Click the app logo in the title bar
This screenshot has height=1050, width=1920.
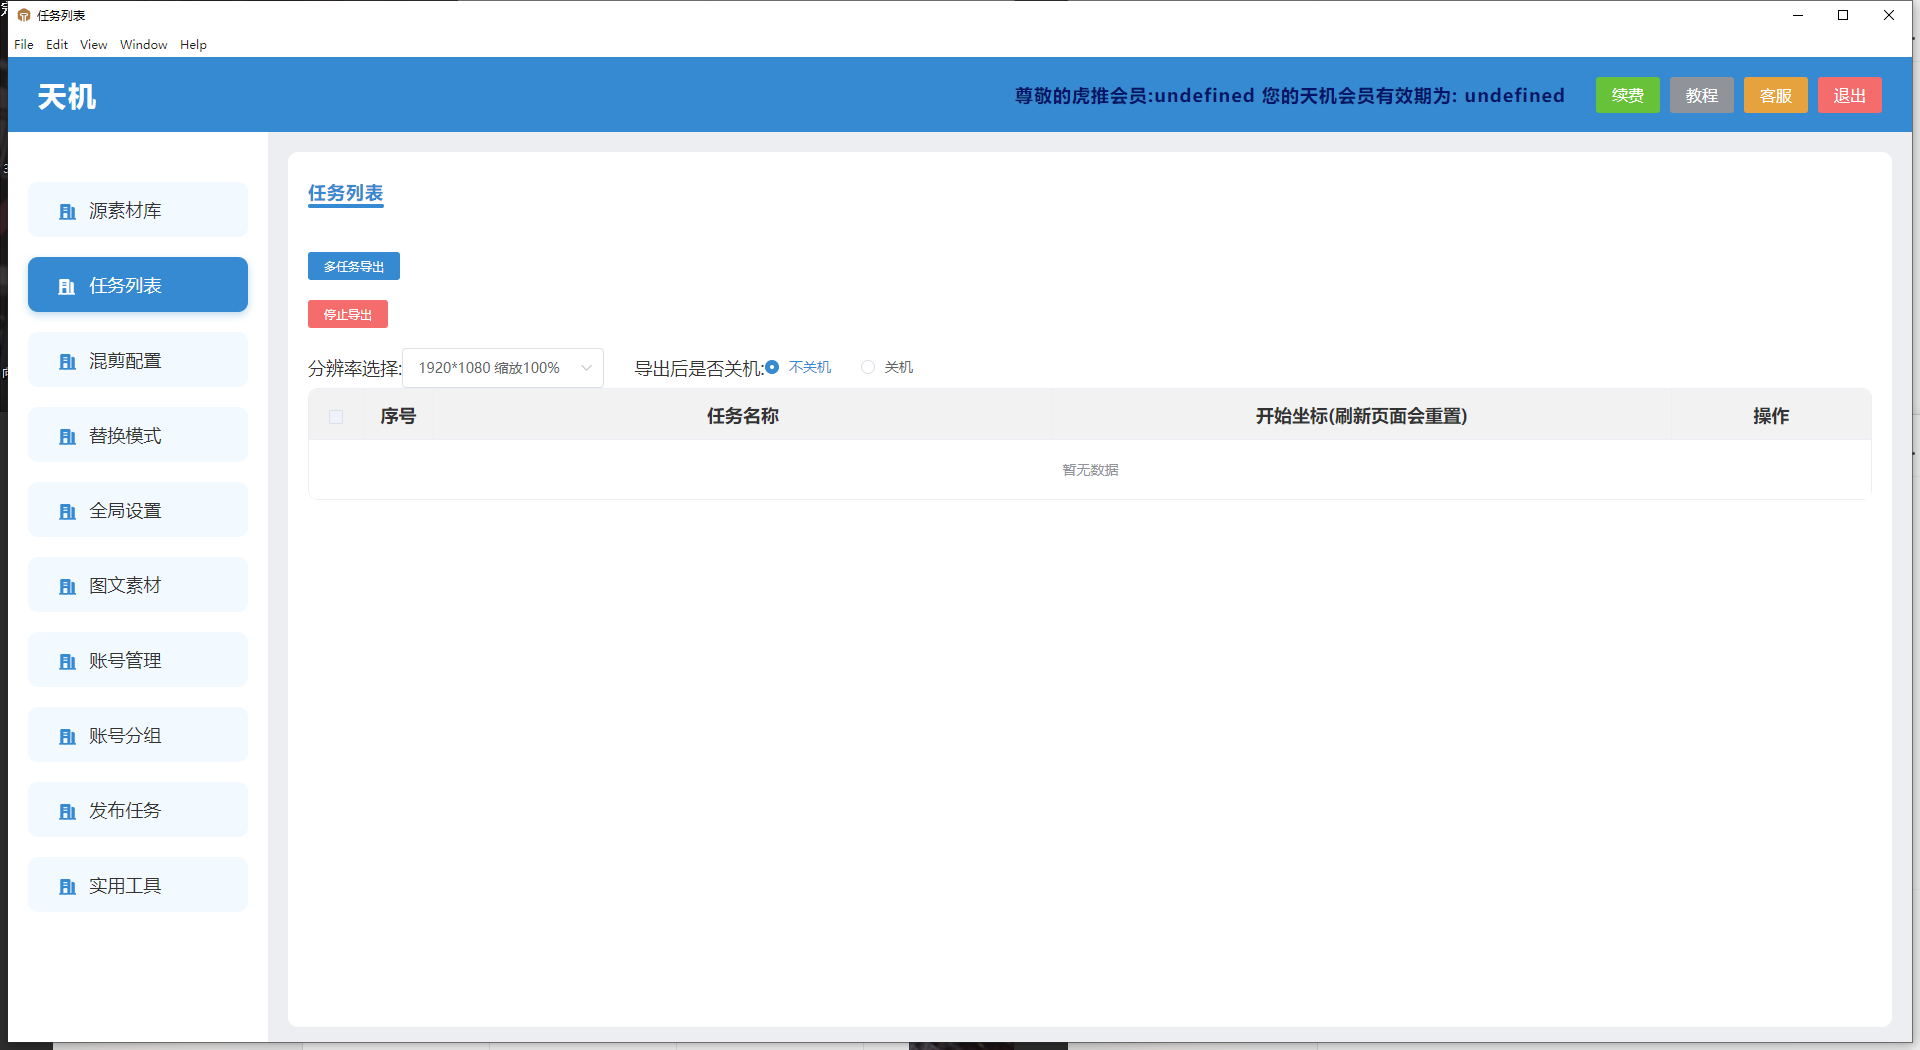(x=22, y=14)
